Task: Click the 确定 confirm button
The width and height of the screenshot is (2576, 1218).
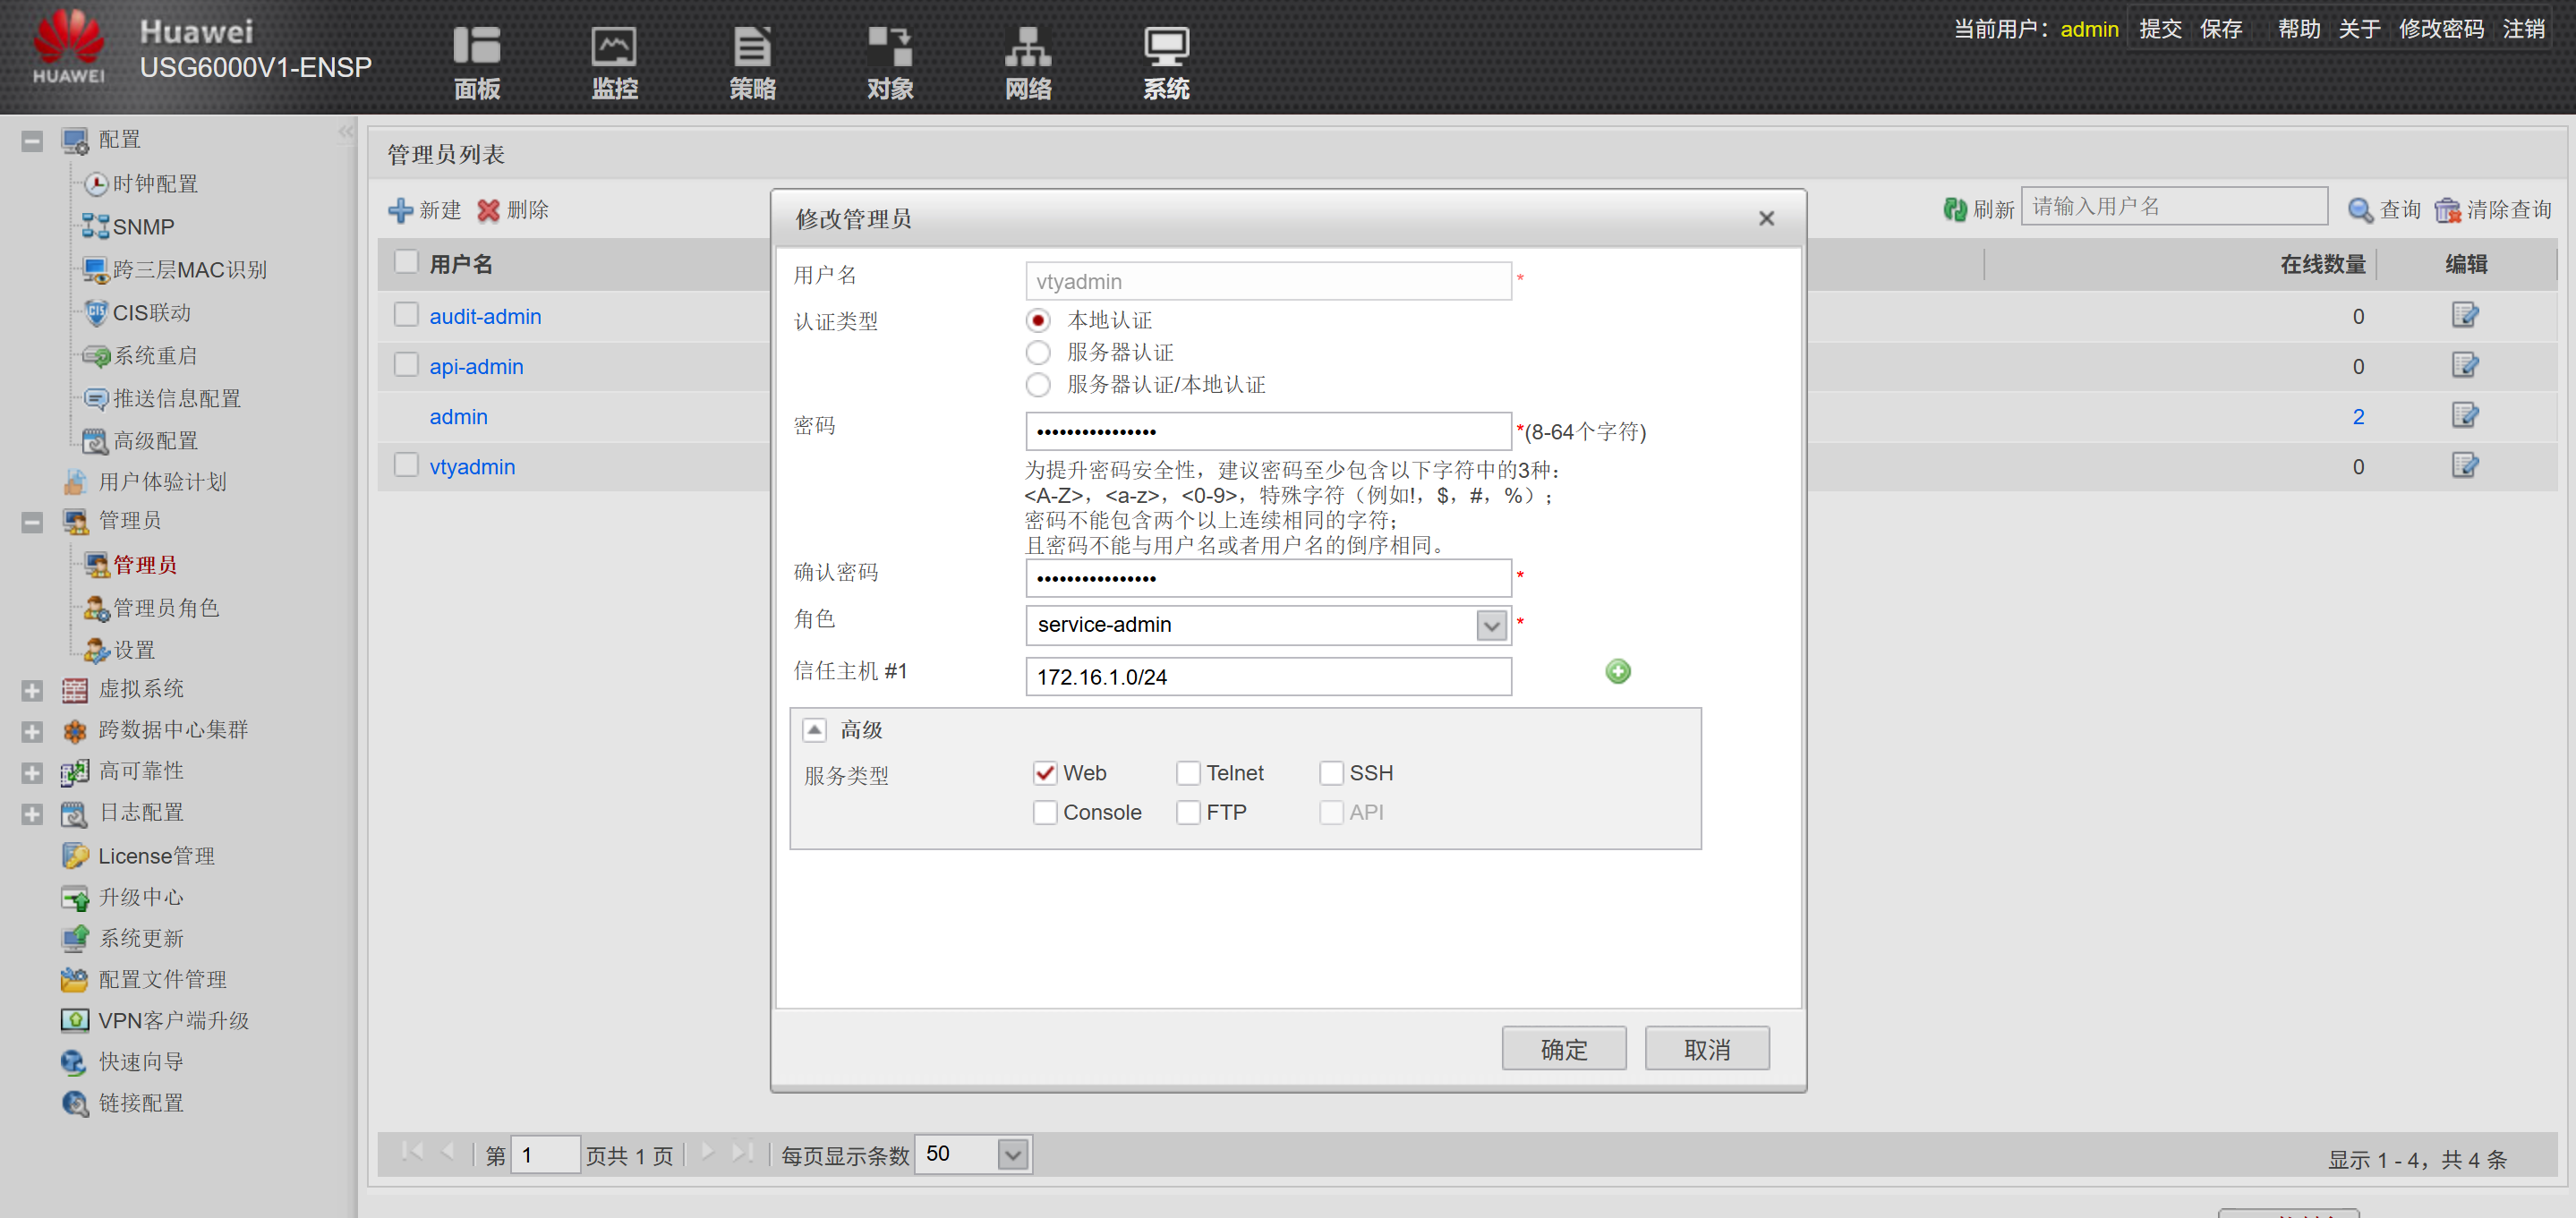Action: pyautogui.click(x=1563, y=1049)
